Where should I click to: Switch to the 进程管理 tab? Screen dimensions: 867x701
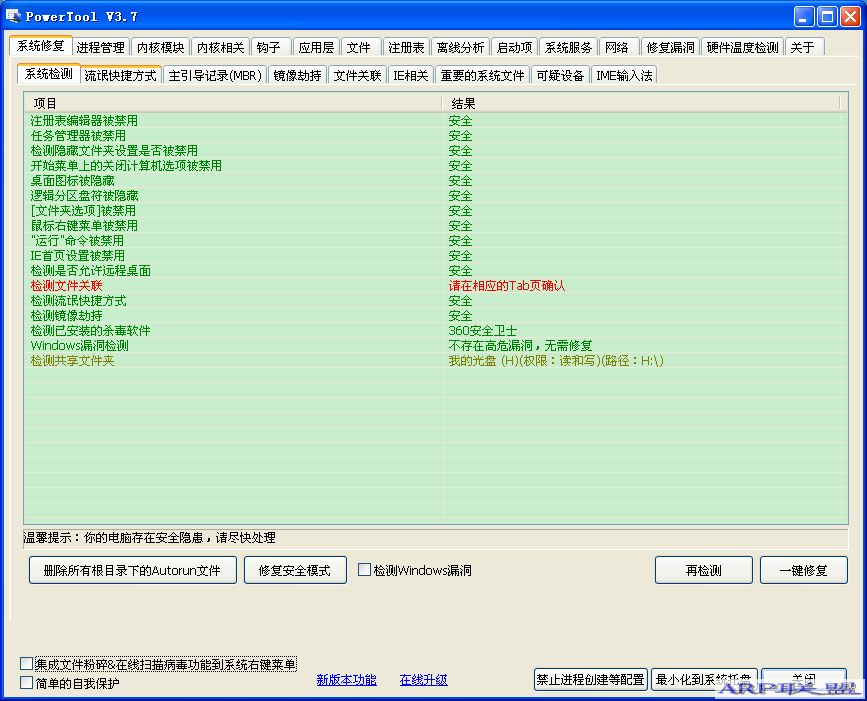pos(101,45)
